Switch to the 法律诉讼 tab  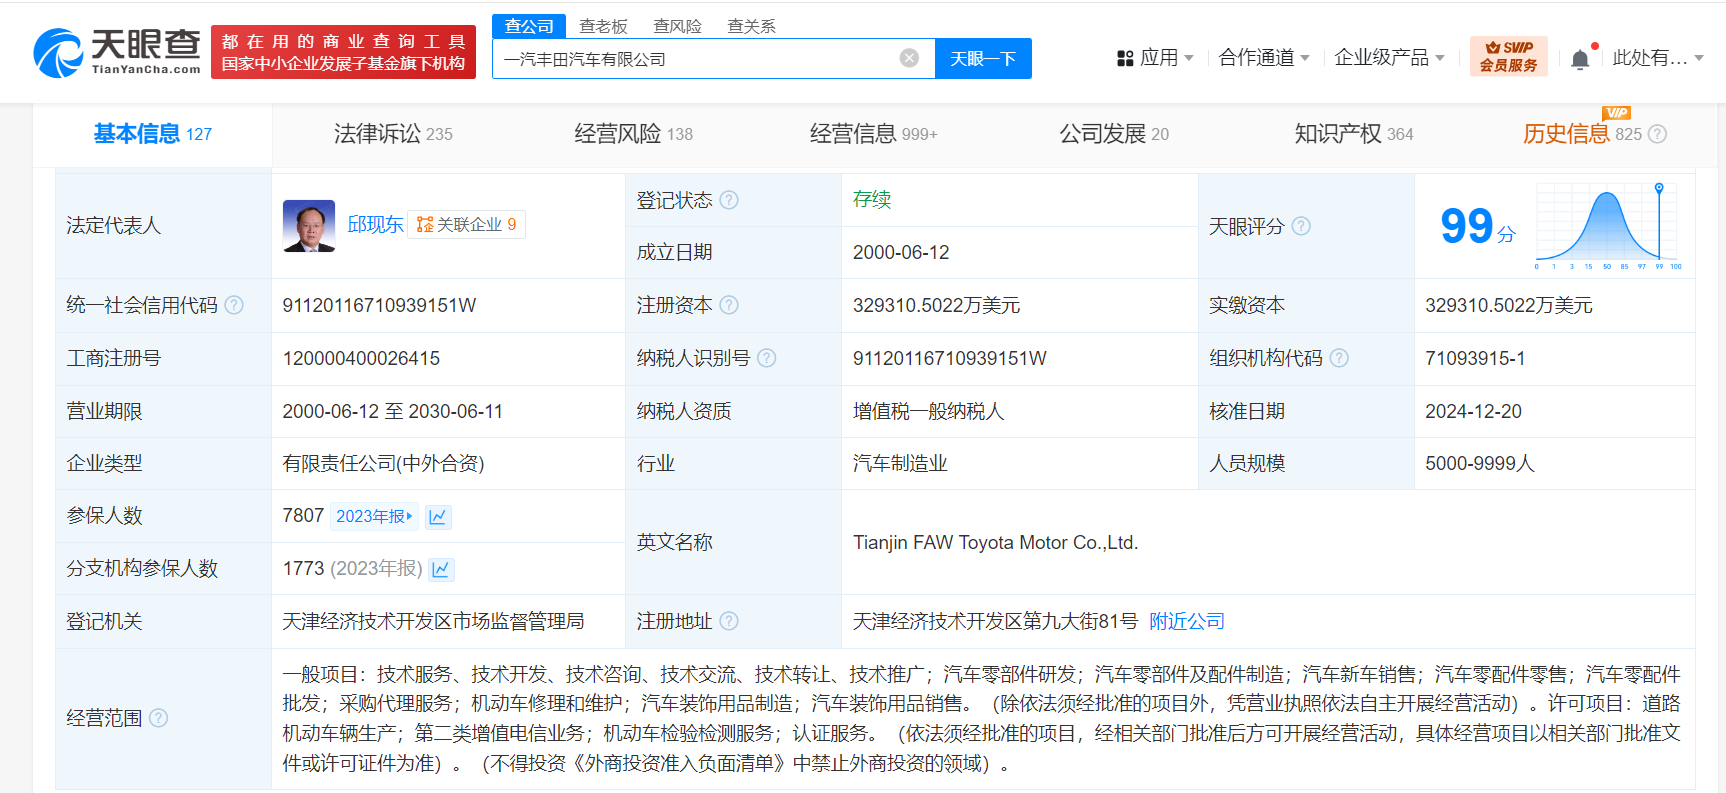pyautogui.click(x=393, y=134)
